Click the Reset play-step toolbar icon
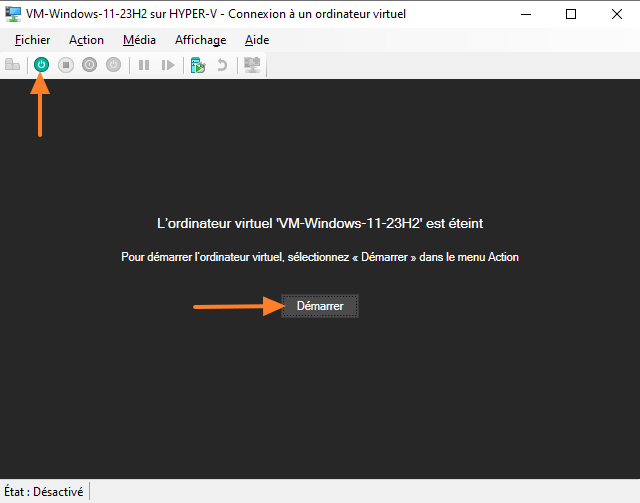 pos(168,65)
